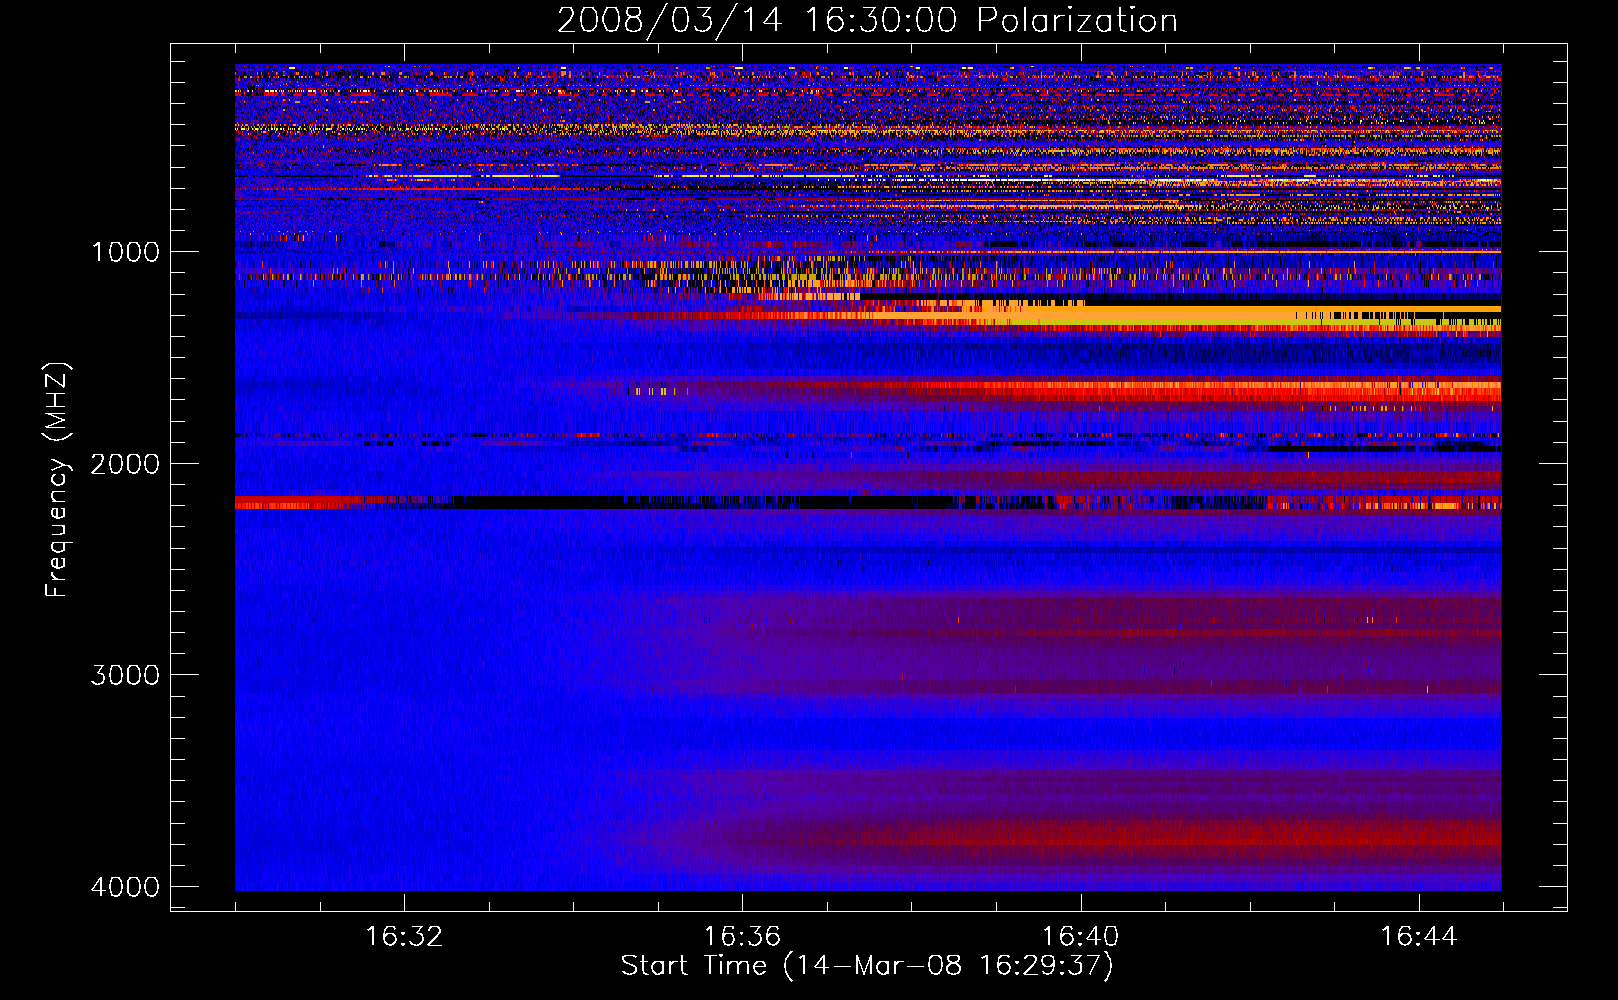The height and width of the screenshot is (1000, 1618).
Task: Click the '1000' frequency tick label
Action: (125, 252)
